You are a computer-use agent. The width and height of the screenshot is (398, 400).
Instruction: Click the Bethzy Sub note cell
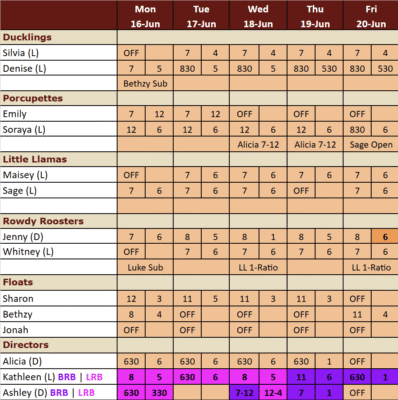point(145,83)
